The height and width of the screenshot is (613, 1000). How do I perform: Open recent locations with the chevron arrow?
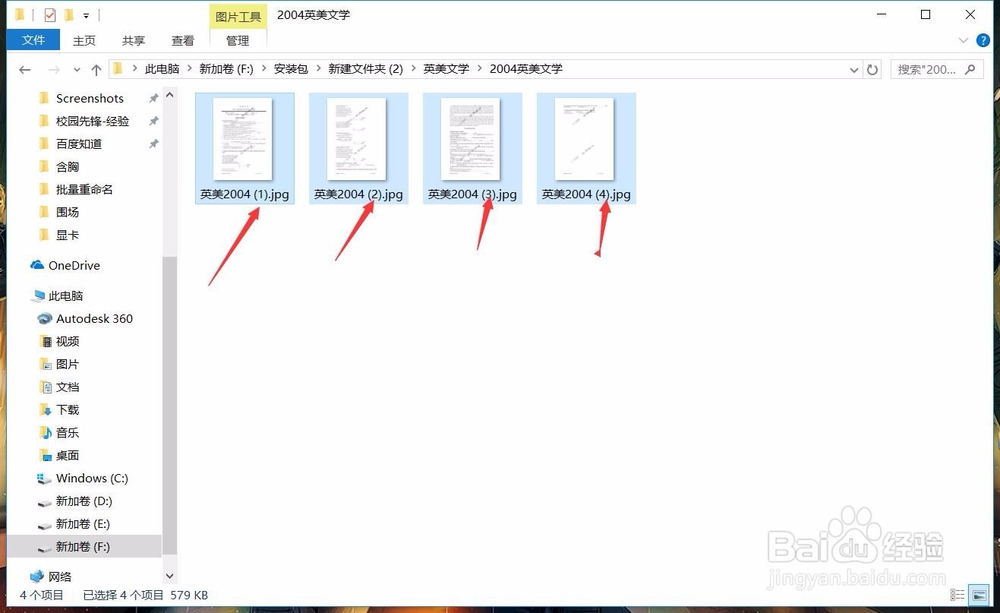coord(75,69)
